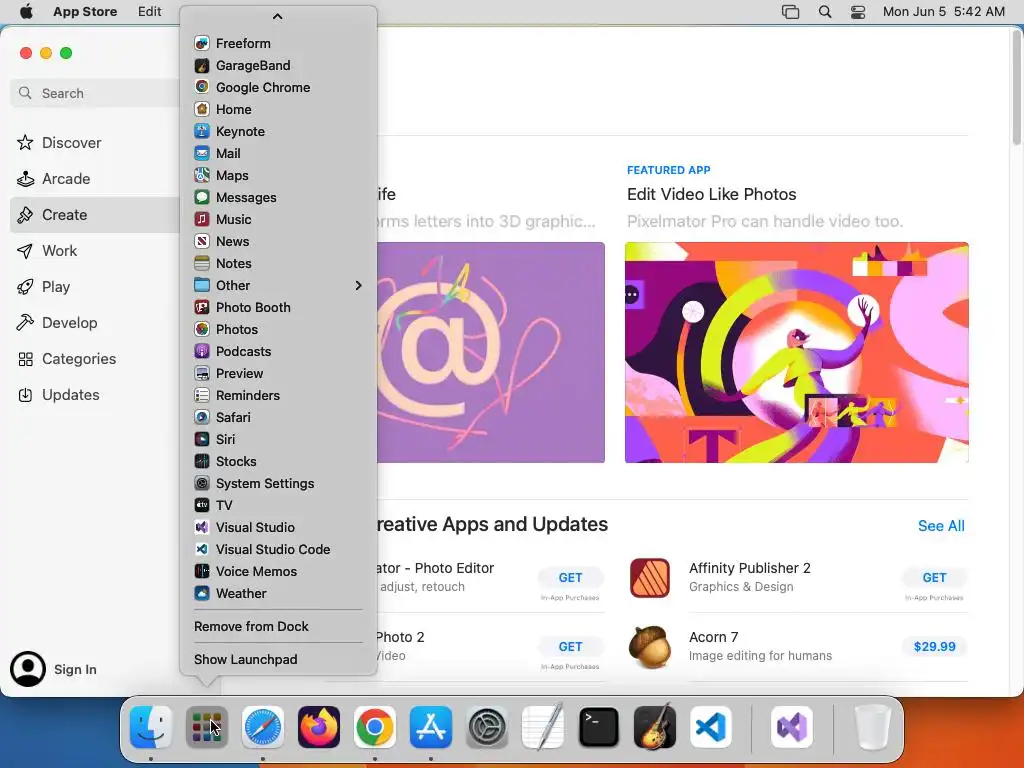Open Google Chrome from the Dock
The image size is (1024, 768).
click(x=375, y=727)
